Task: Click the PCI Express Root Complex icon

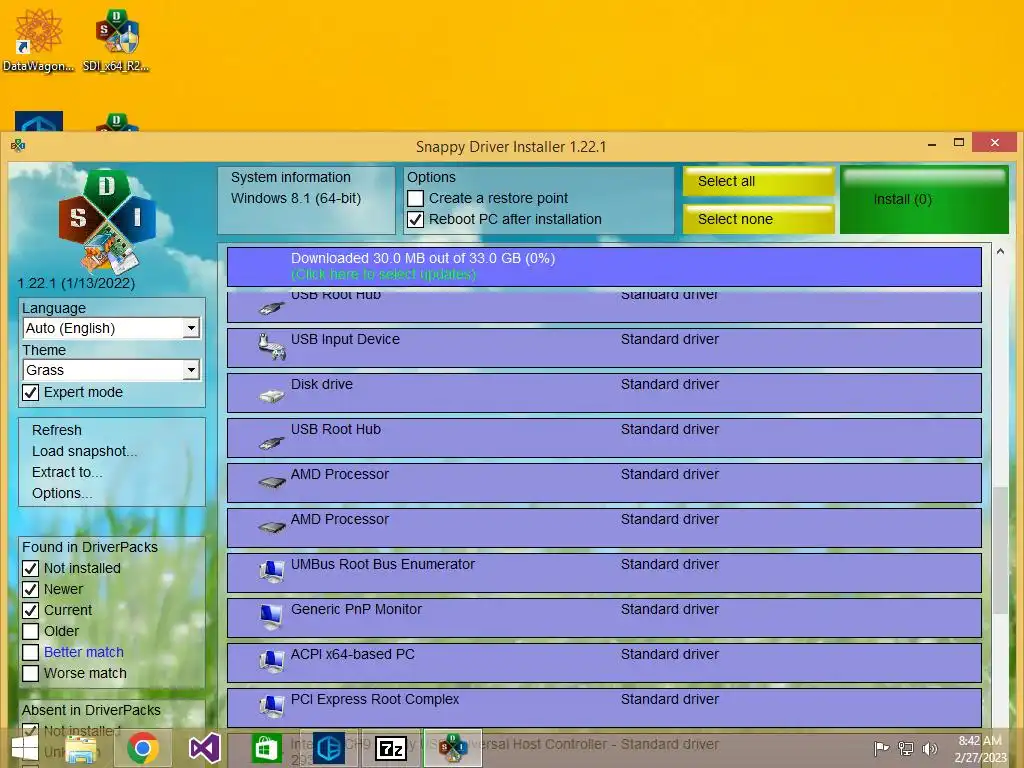Action: click(x=271, y=707)
